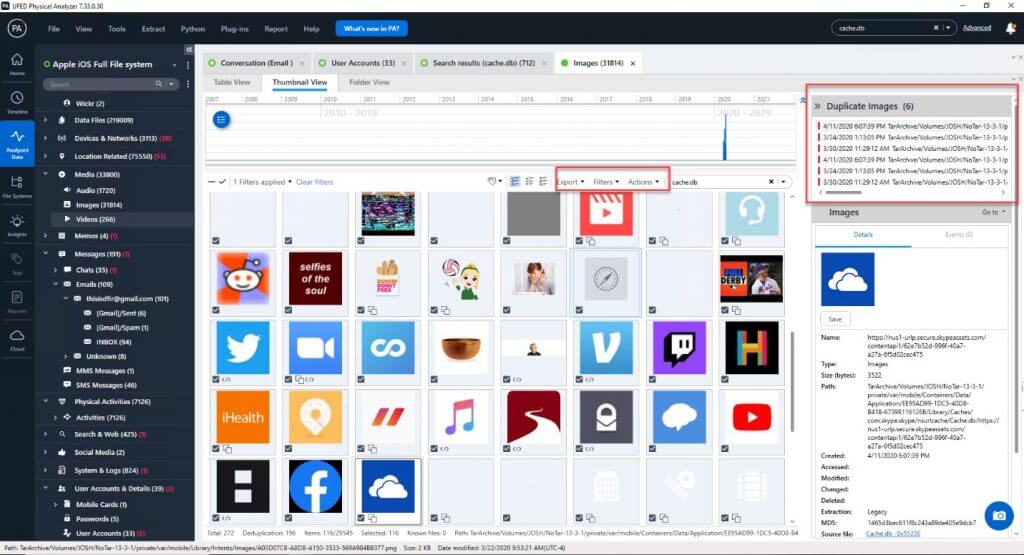Click the cache.db filter input field
Viewport: 1024px width, 555px height.
[x=718, y=182]
